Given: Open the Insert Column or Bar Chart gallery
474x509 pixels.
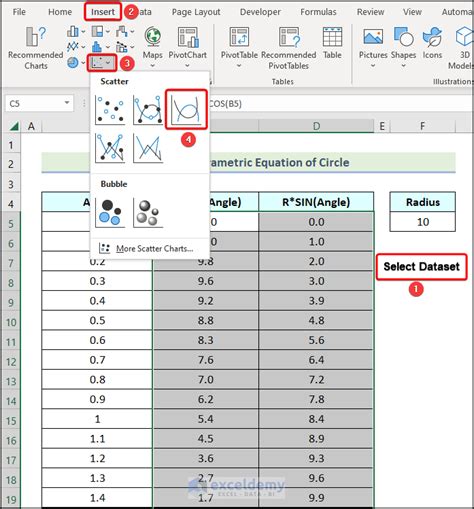Looking at the screenshot, I should (x=76, y=32).
